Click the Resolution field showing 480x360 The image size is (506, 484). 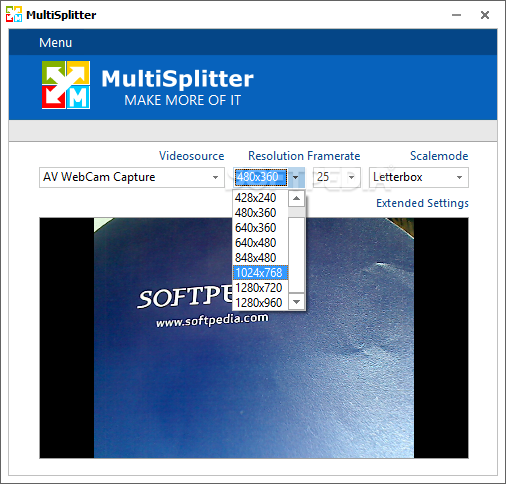261,177
